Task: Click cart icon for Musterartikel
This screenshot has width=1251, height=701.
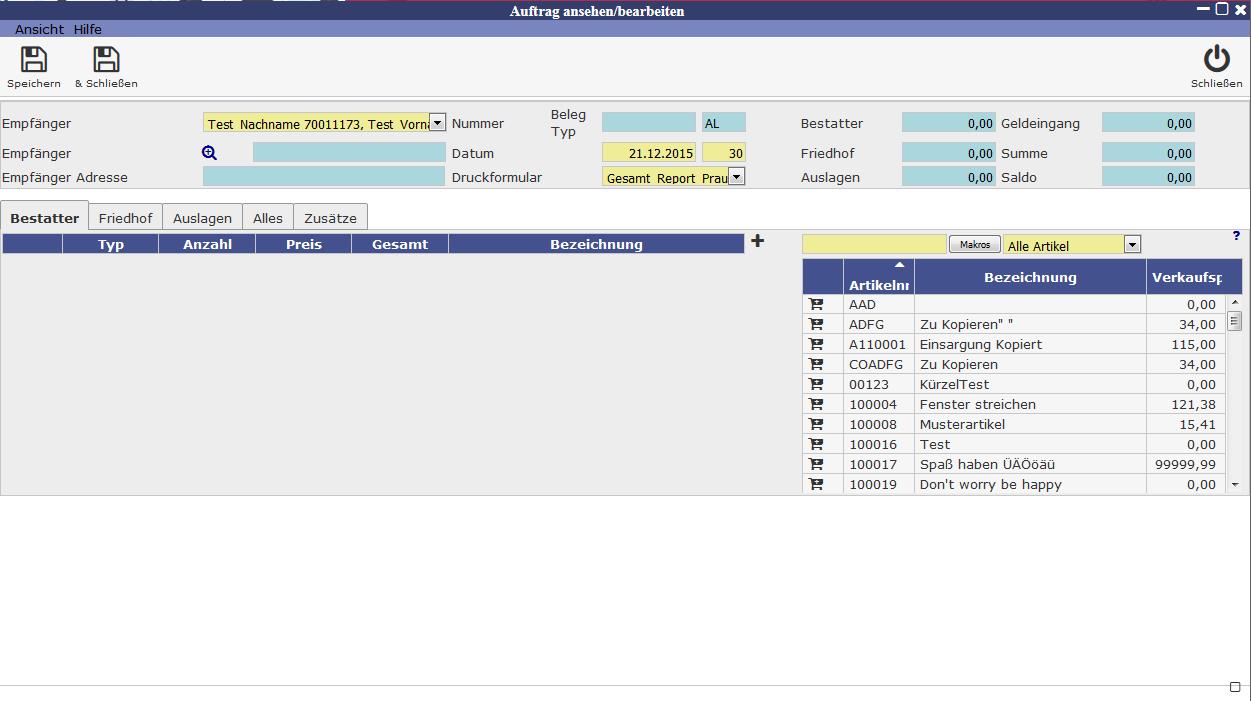Action: [x=816, y=424]
